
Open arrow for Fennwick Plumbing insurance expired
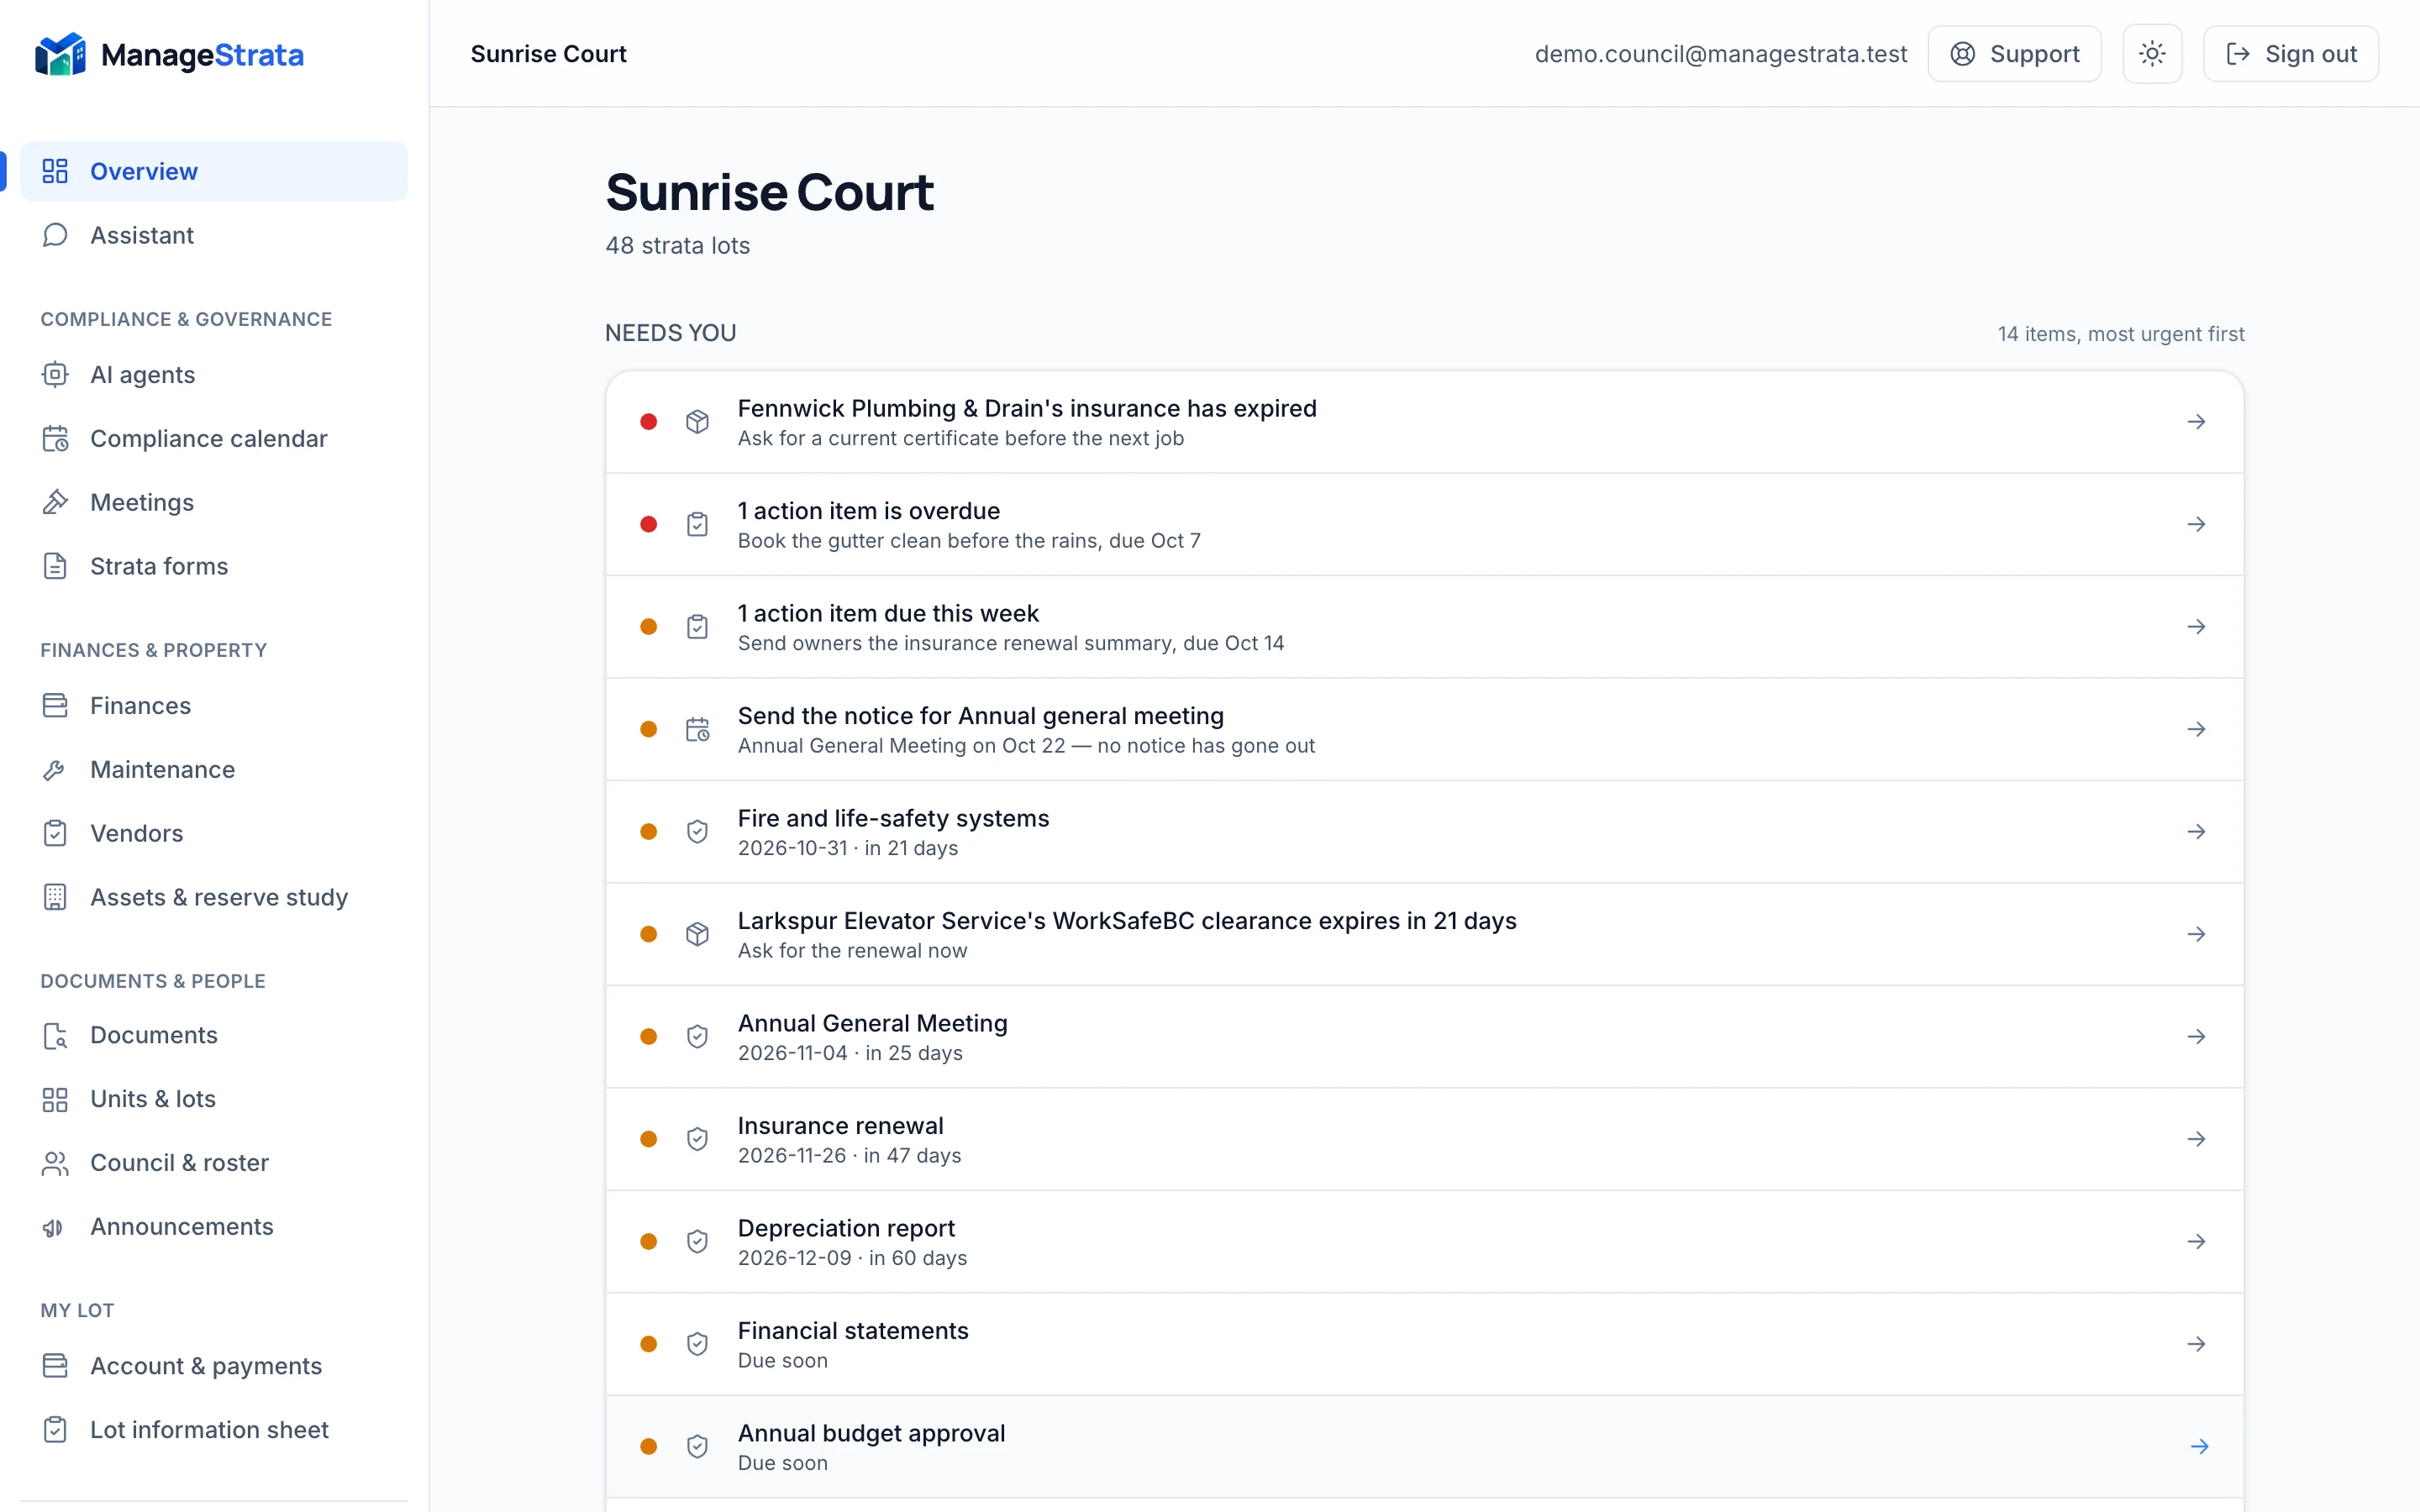[2196, 422]
